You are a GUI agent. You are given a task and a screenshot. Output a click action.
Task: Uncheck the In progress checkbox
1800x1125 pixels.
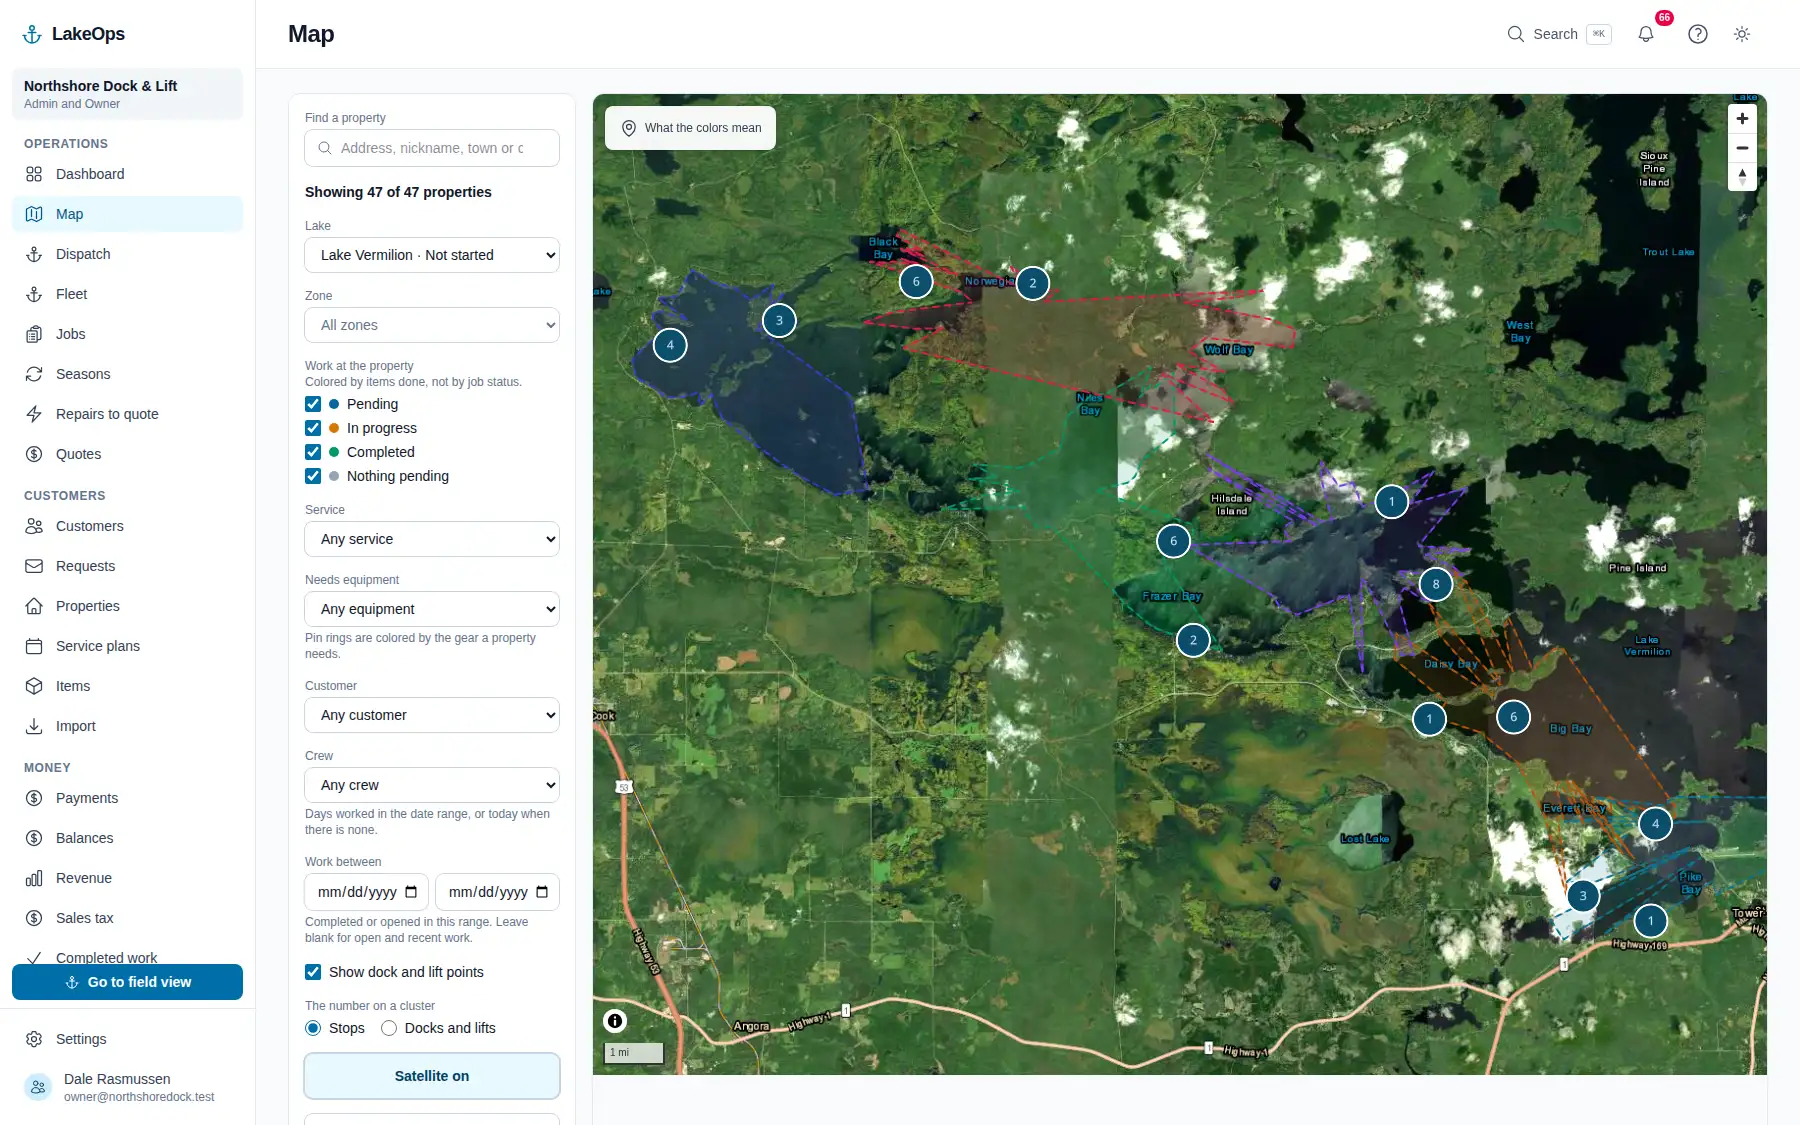313,428
